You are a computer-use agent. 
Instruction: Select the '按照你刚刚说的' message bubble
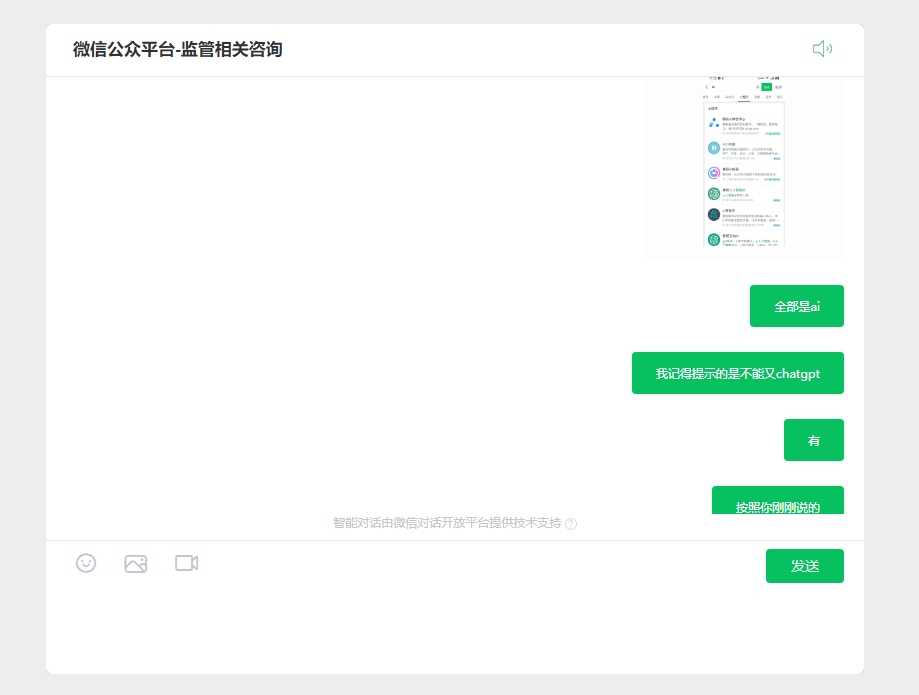778,500
